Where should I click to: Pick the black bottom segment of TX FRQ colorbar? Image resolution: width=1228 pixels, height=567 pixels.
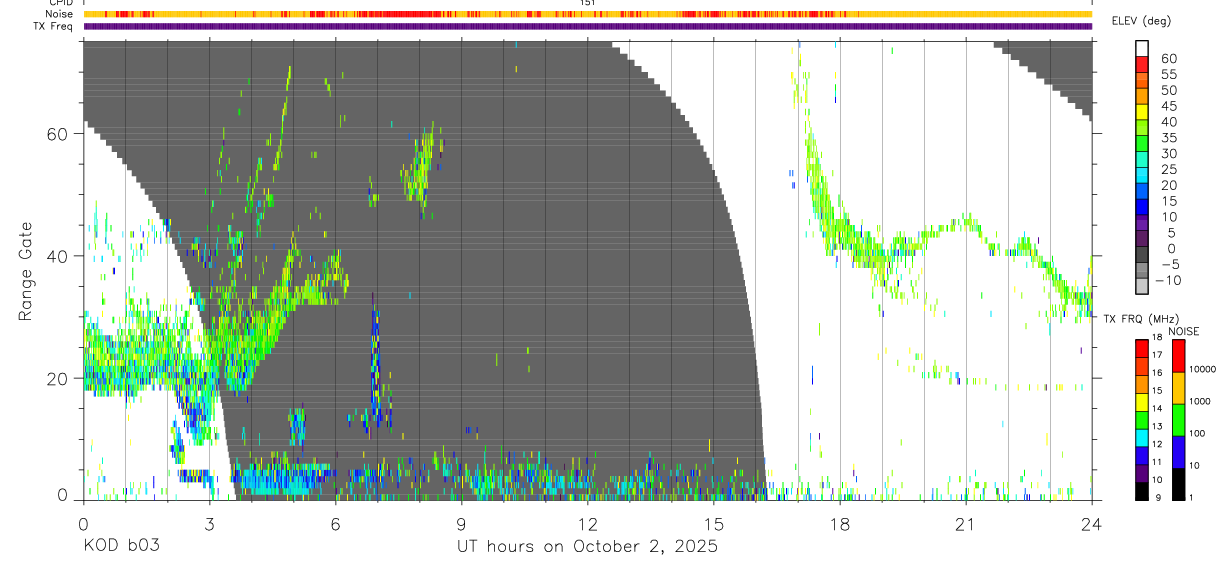click(1142, 491)
